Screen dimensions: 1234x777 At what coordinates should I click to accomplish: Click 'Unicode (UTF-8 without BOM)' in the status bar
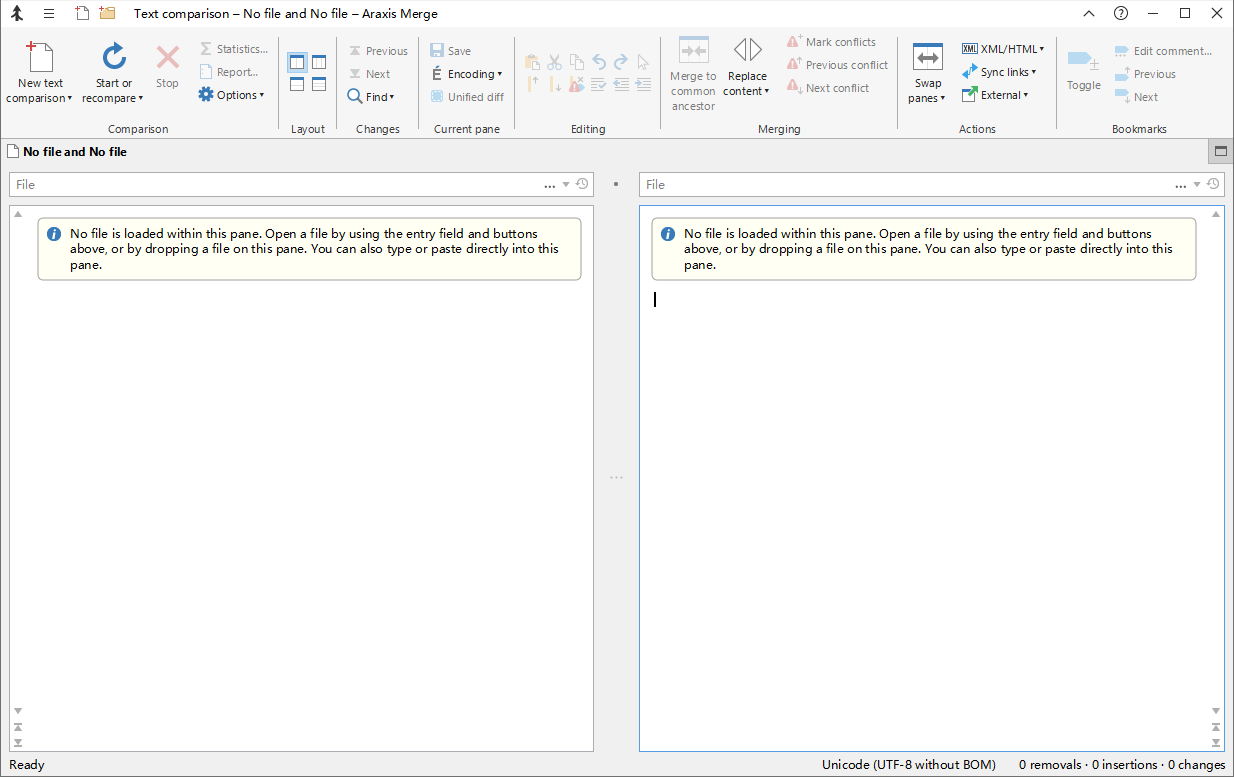click(909, 765)
